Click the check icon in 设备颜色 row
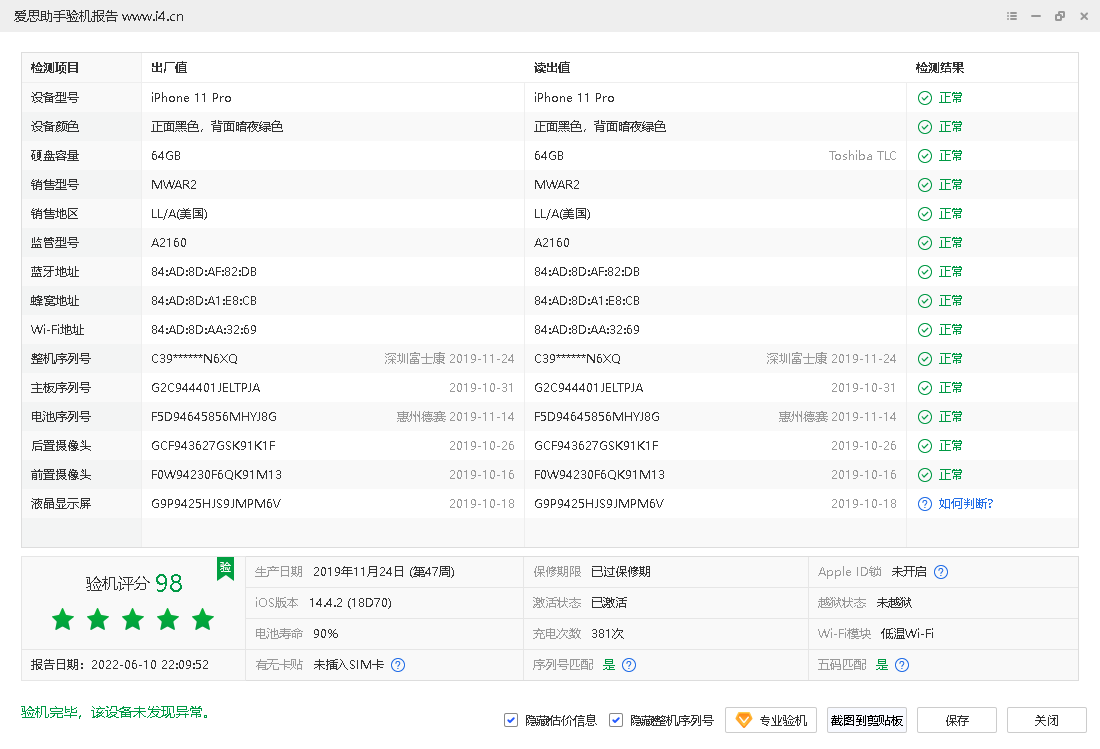1100x749 pixels. click(x=925, y=127)
